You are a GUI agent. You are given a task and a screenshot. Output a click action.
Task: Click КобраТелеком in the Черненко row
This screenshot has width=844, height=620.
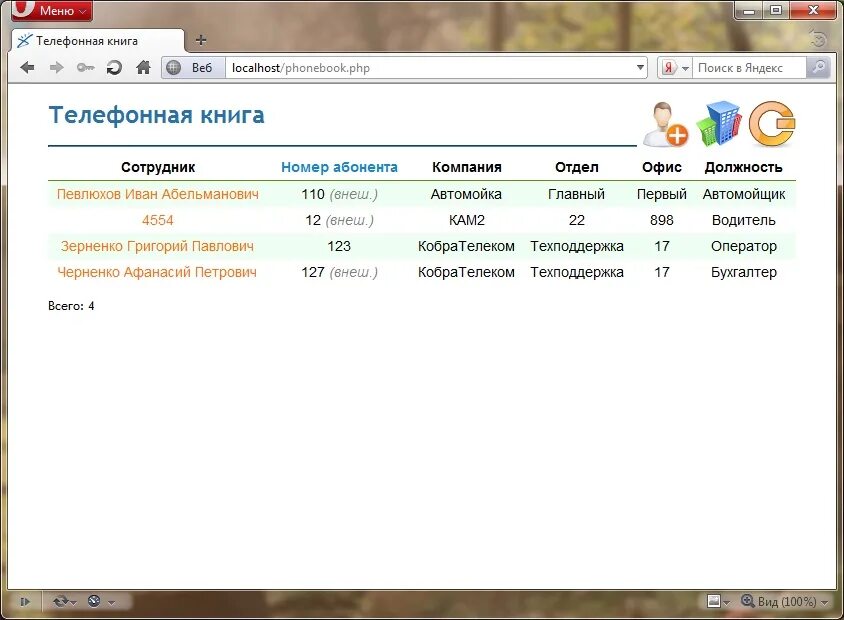click(x=466, y=272)
